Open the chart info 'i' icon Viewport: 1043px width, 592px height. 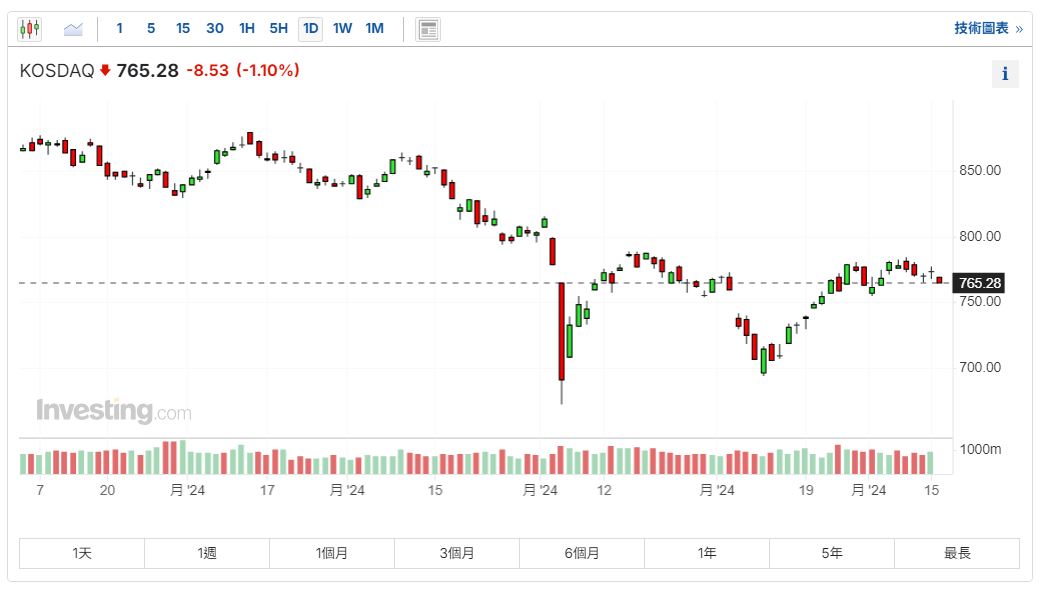coord(1005,74)
